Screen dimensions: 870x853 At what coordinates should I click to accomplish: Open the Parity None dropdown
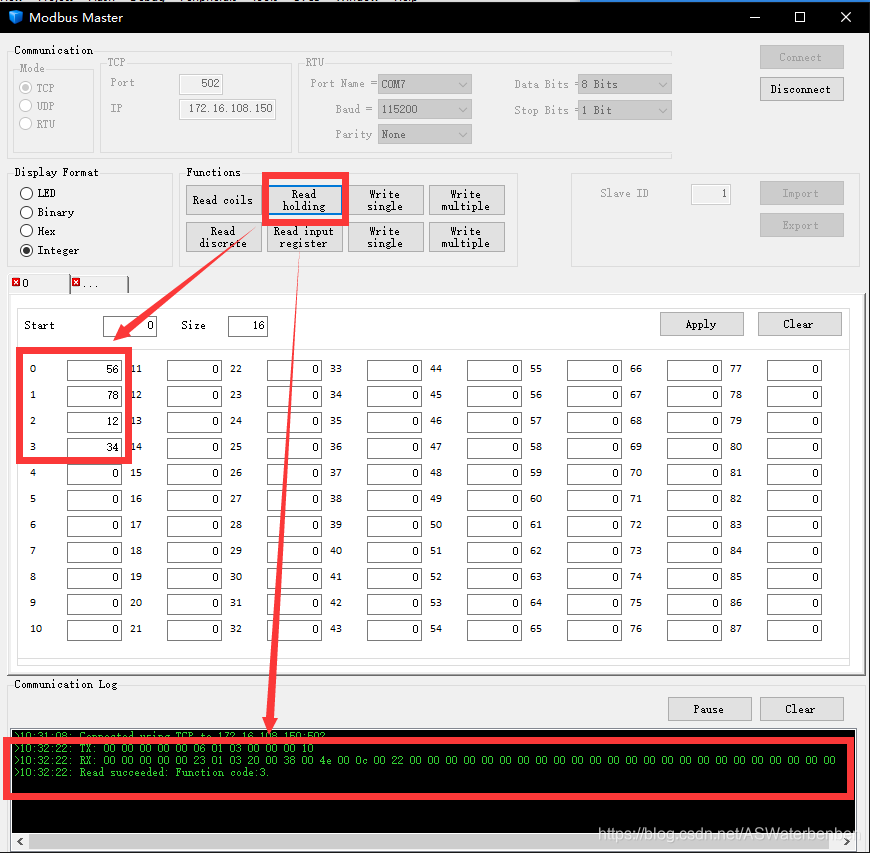pos(424,134)
